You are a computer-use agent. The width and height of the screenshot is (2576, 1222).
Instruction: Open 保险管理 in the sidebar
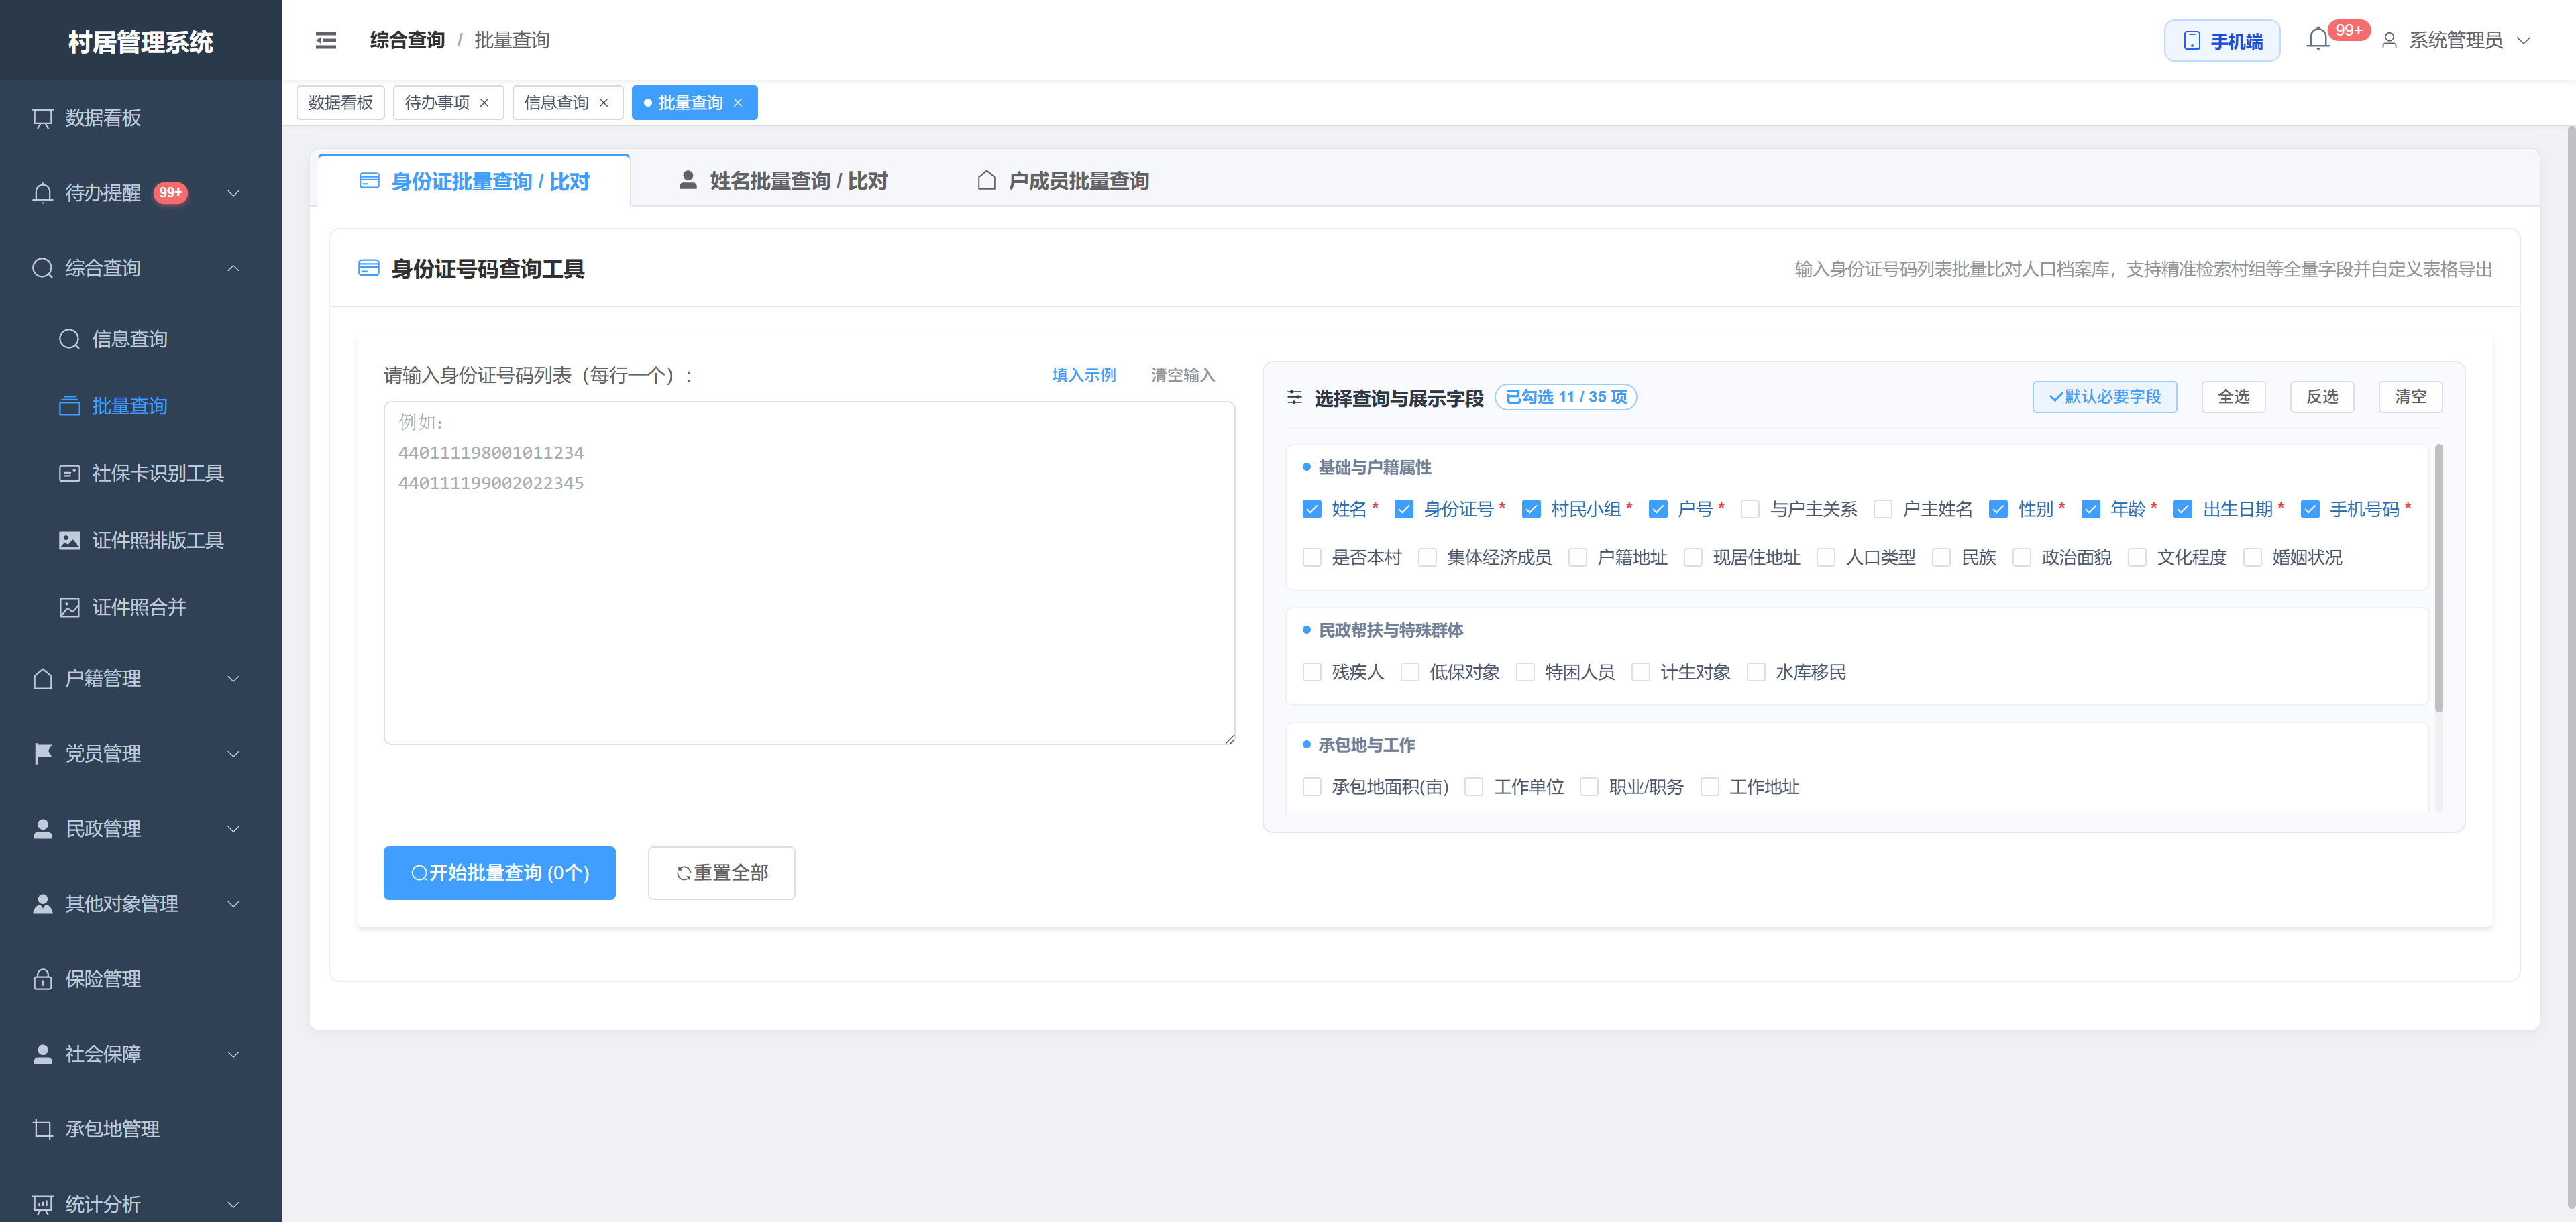click(x=141, y=979)
